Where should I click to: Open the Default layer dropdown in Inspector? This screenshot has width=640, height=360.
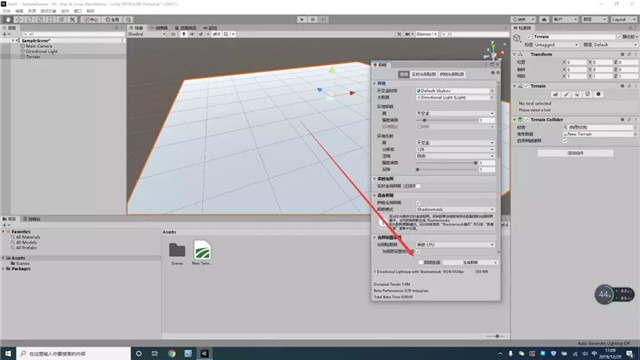tap(615, 45)
